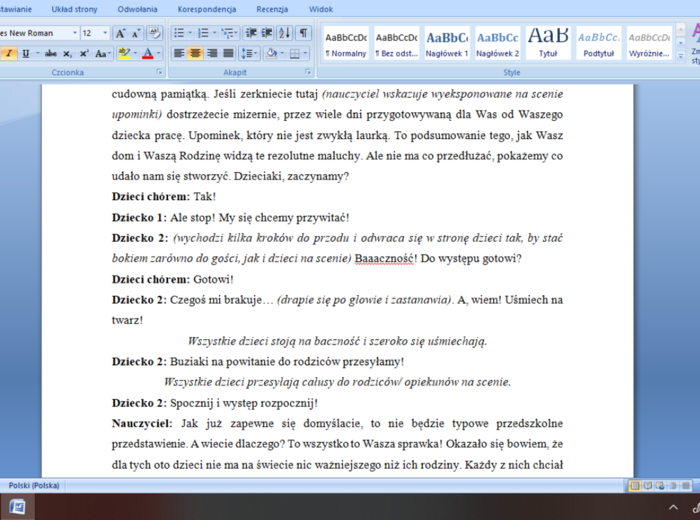The height and width of the screenshot is (520, 700).
Task: Toggle paragraph marks display
Action: click(304, 33)
